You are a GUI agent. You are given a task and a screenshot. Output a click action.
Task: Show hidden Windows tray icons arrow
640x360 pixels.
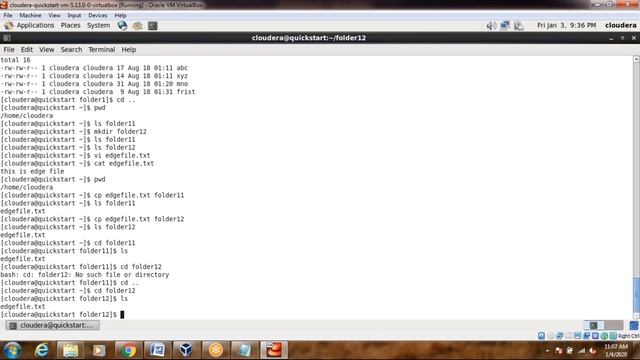(547, 351)
